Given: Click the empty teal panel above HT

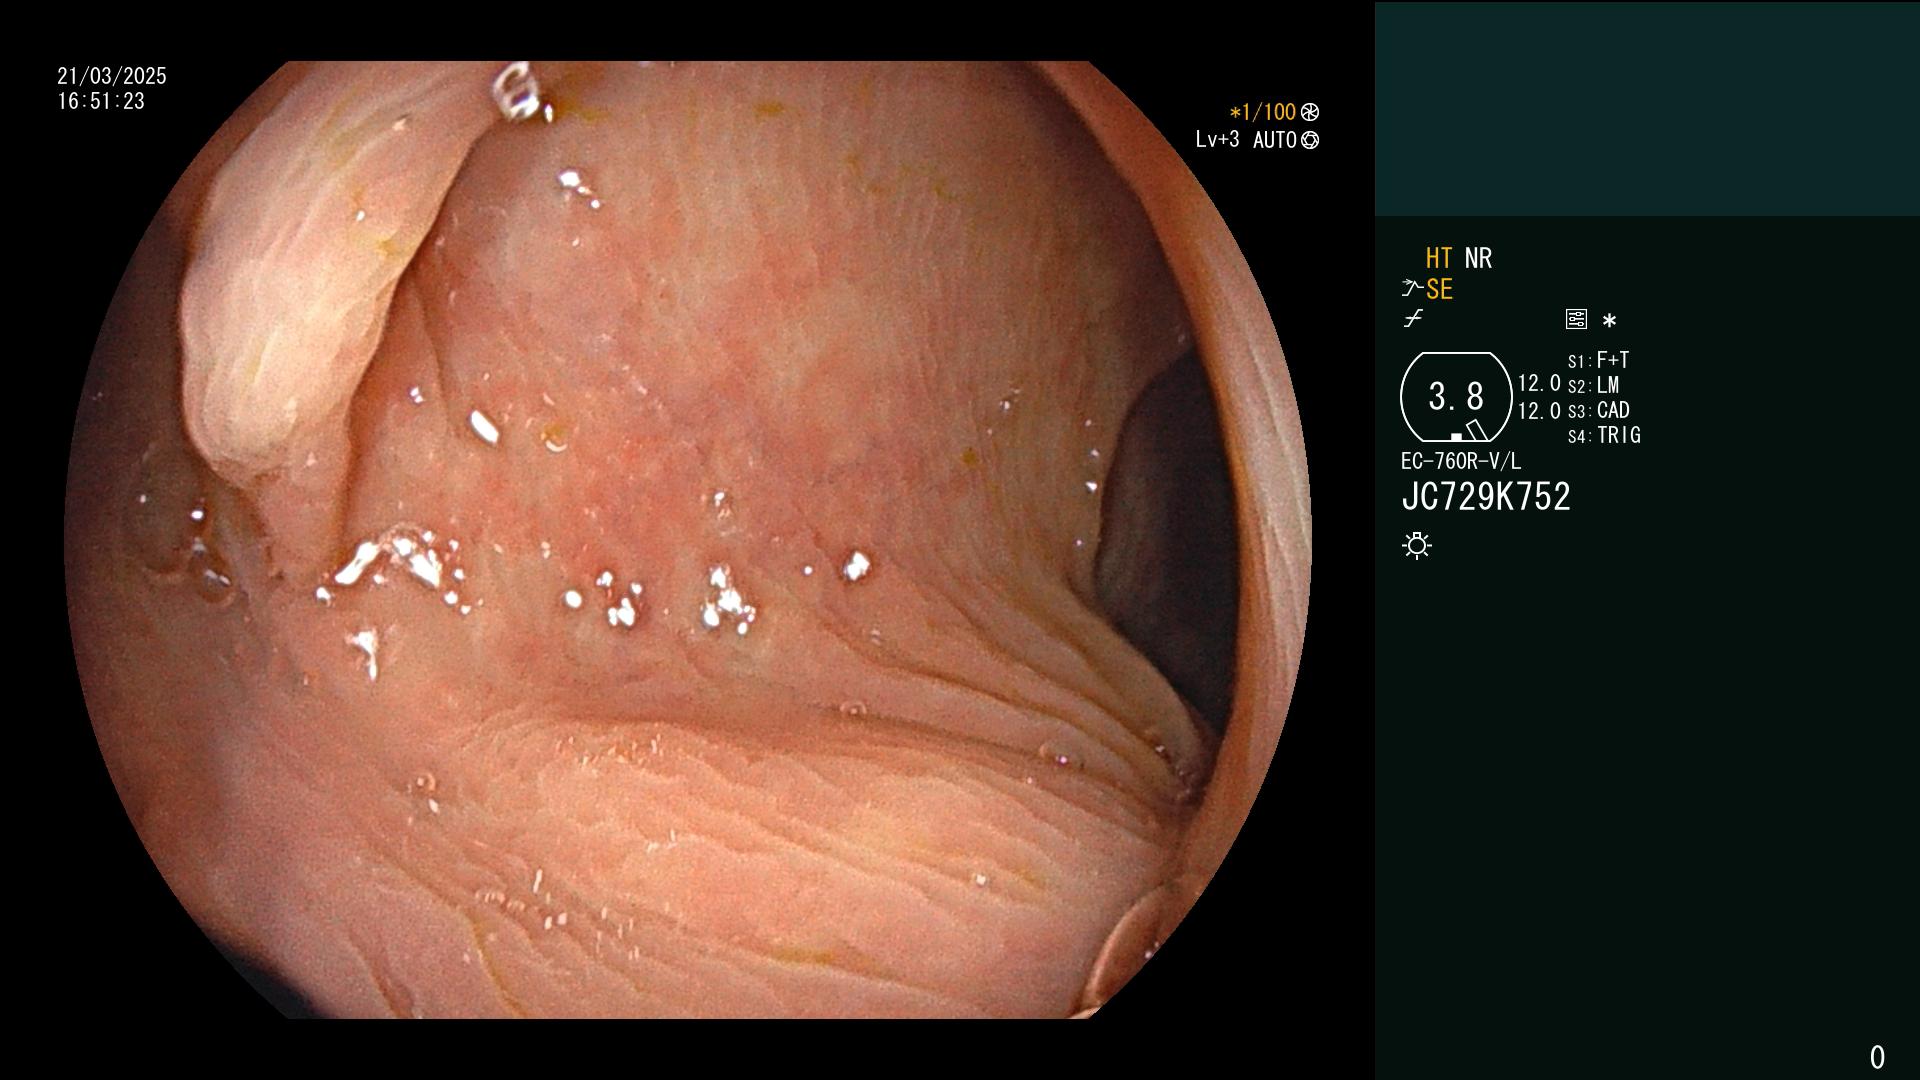Looking at the screenshot, I should [x=1647, y=108].
